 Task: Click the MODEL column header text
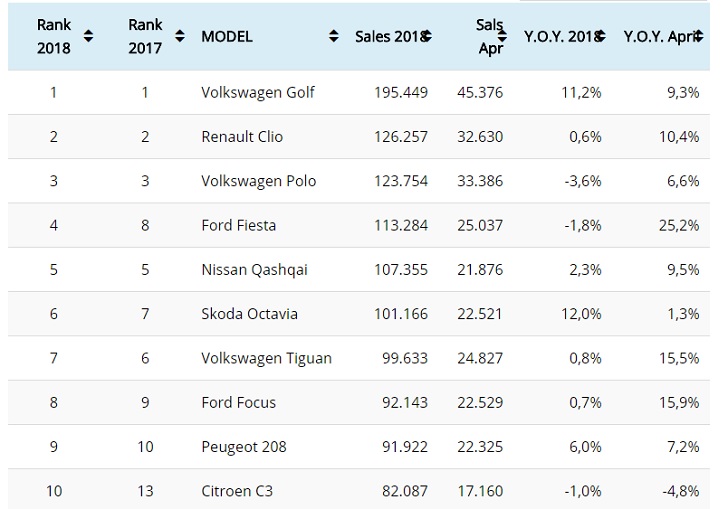click(x=227, y=36)
